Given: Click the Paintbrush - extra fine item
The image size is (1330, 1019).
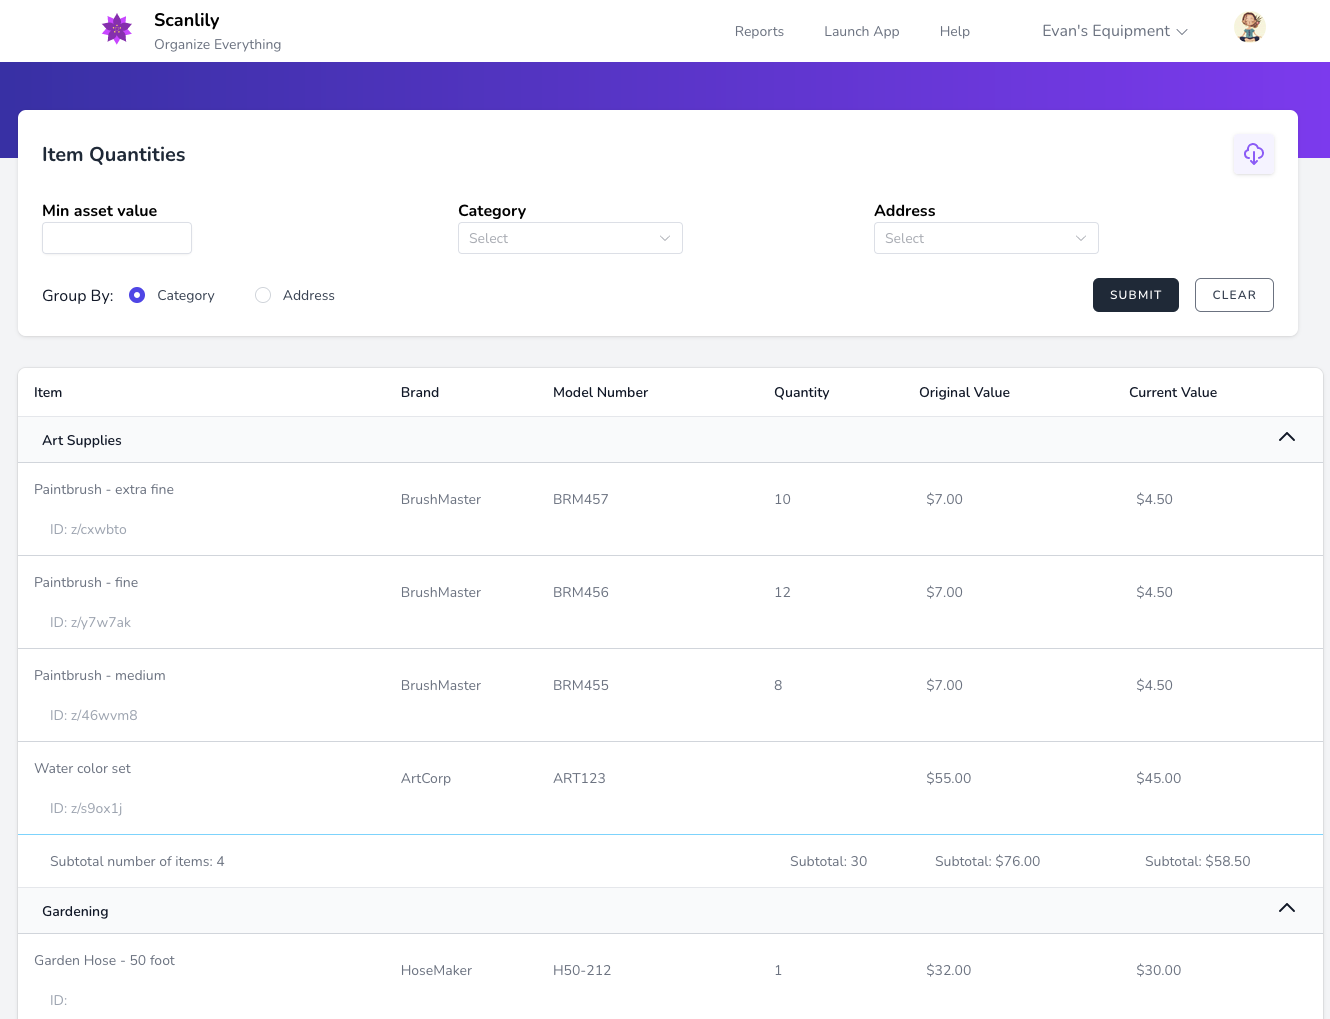Looking at the screenshot, I should [x=104, y=489].
